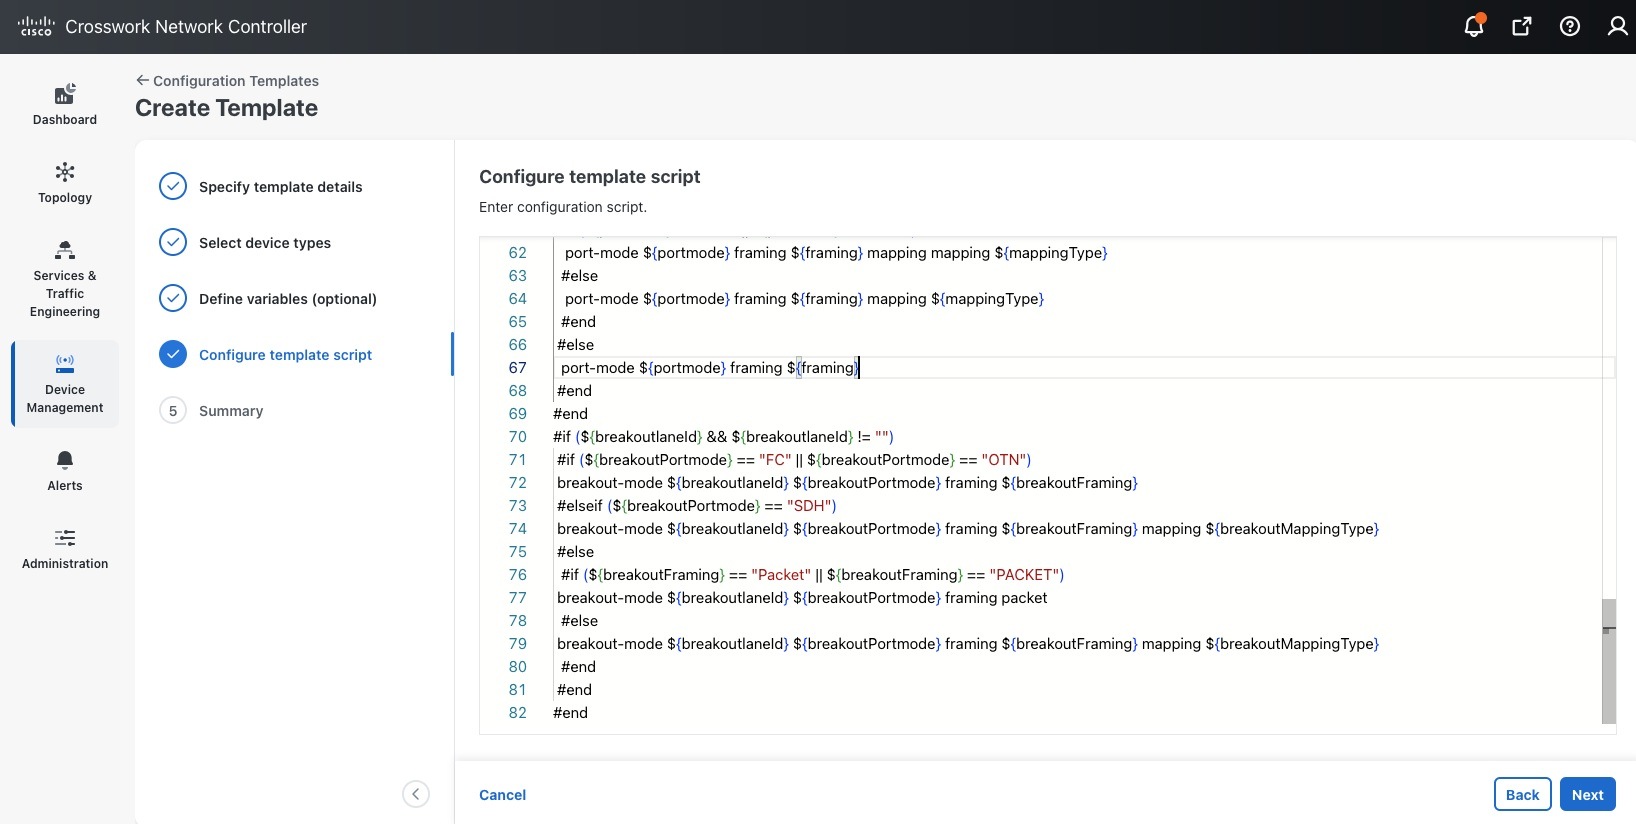Click ${breakoutMappingType} on line 79

[1292, 644]
